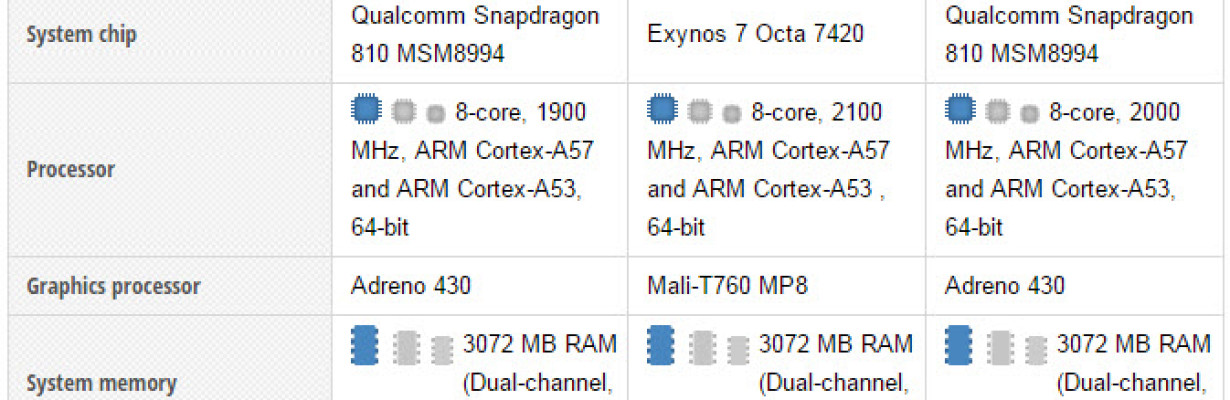
Task: Click the Mali-T760 MP8 graphics entry
Action: point(727,286)
